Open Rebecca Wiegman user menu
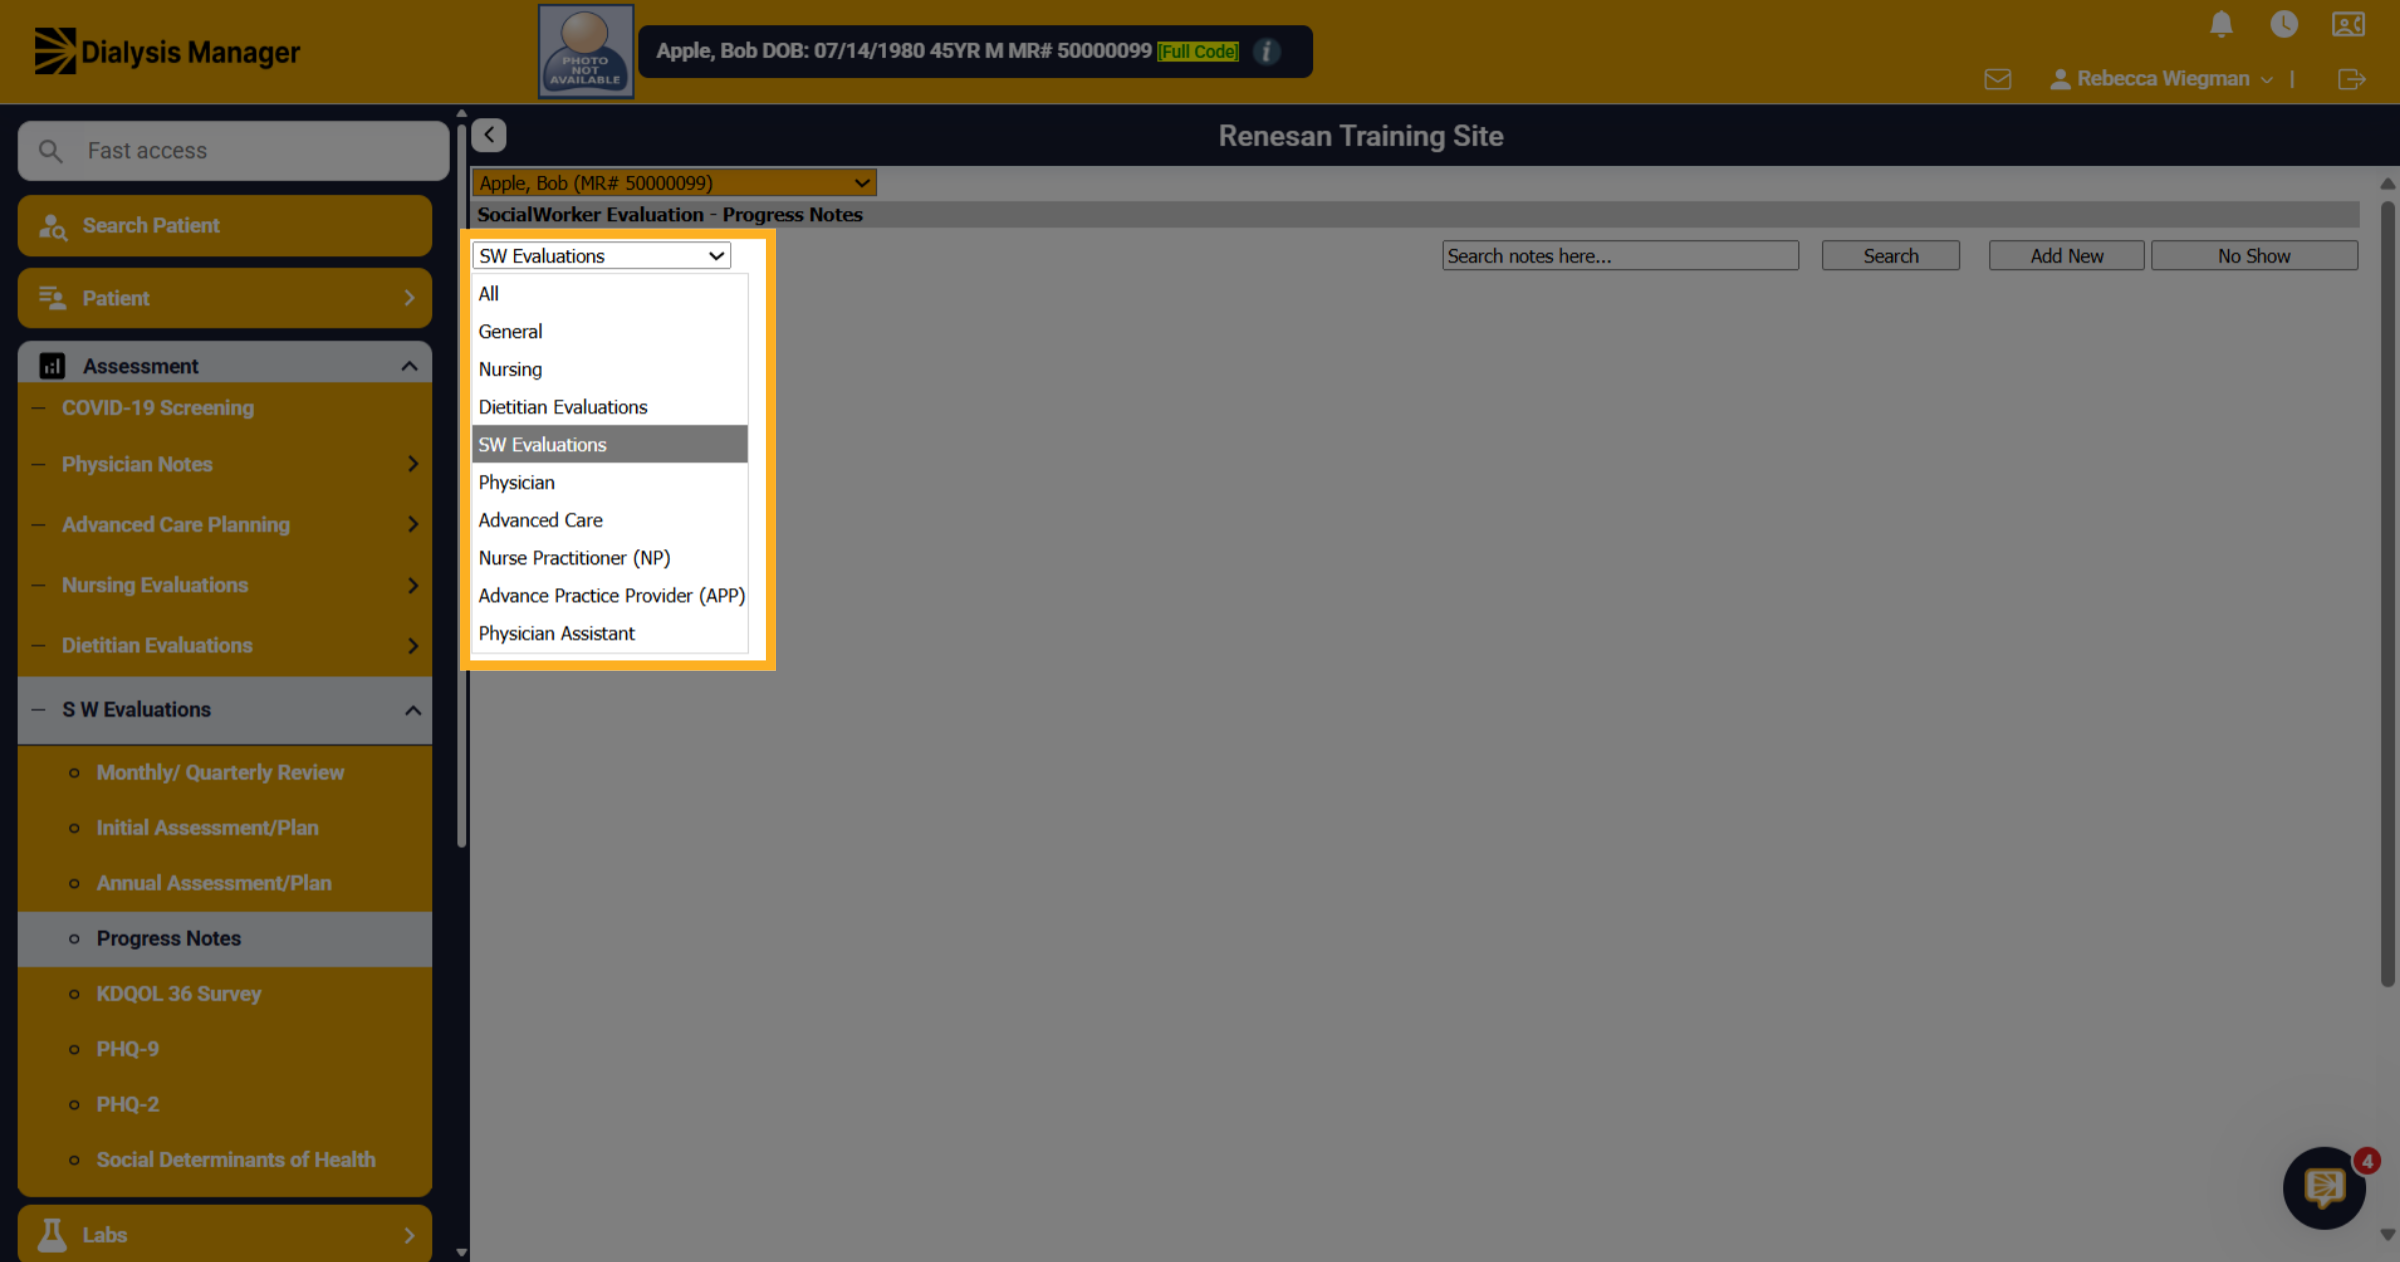This screenshot has width=2400, height=1262. (2162, 79)
